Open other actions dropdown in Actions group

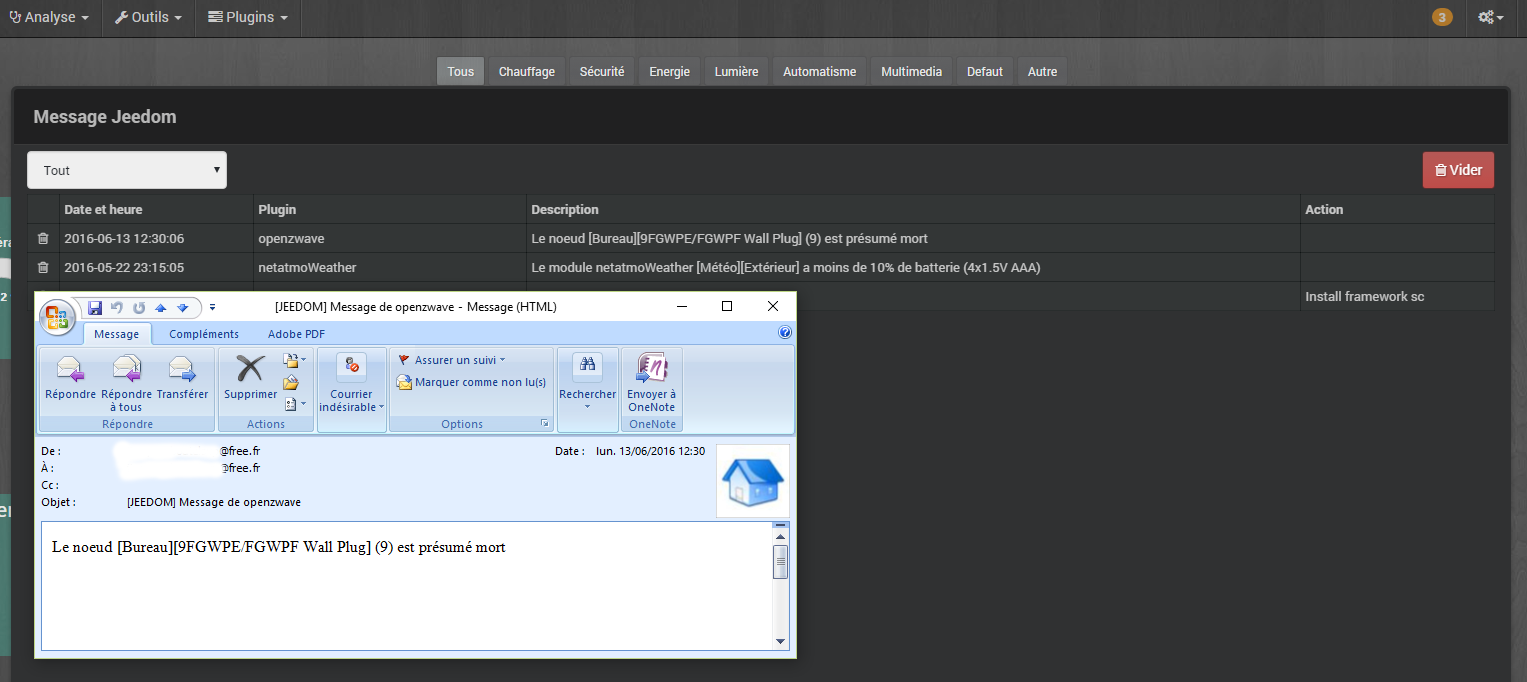(x=294, y=404)
